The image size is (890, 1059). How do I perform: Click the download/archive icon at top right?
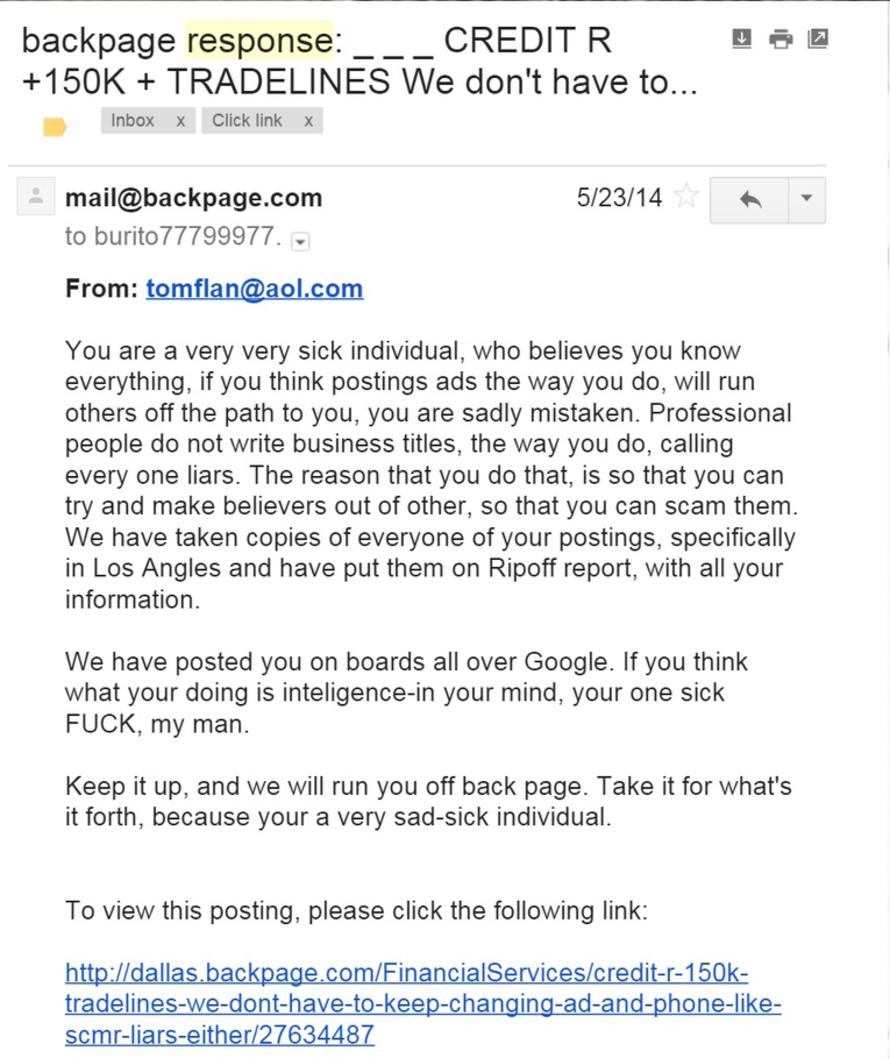741,38
